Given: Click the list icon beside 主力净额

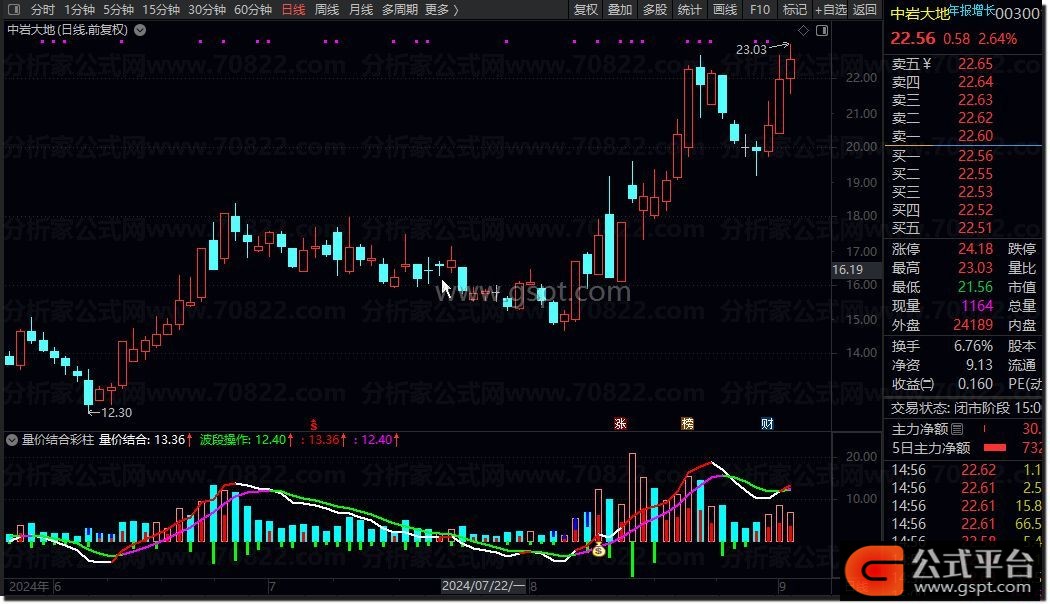Looking at the screenshot, I should point(957,429).
